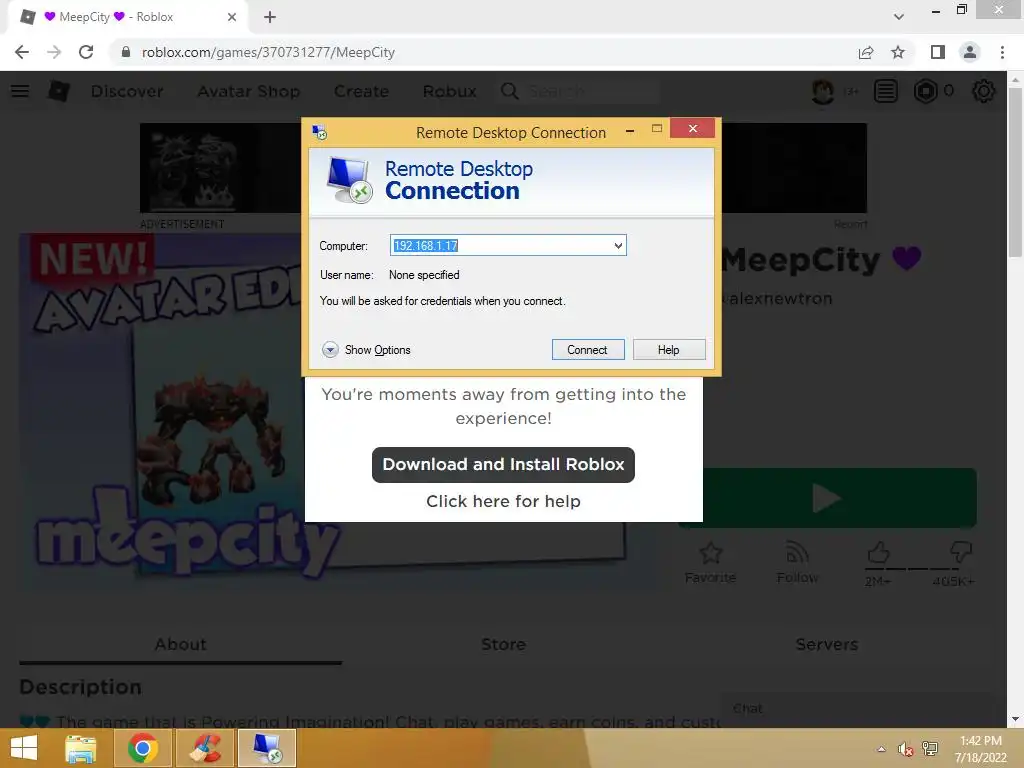This screenshot has height=768, width=1024.
Task: Click the lock icon in address bar
Action: (x=126, y=52)
